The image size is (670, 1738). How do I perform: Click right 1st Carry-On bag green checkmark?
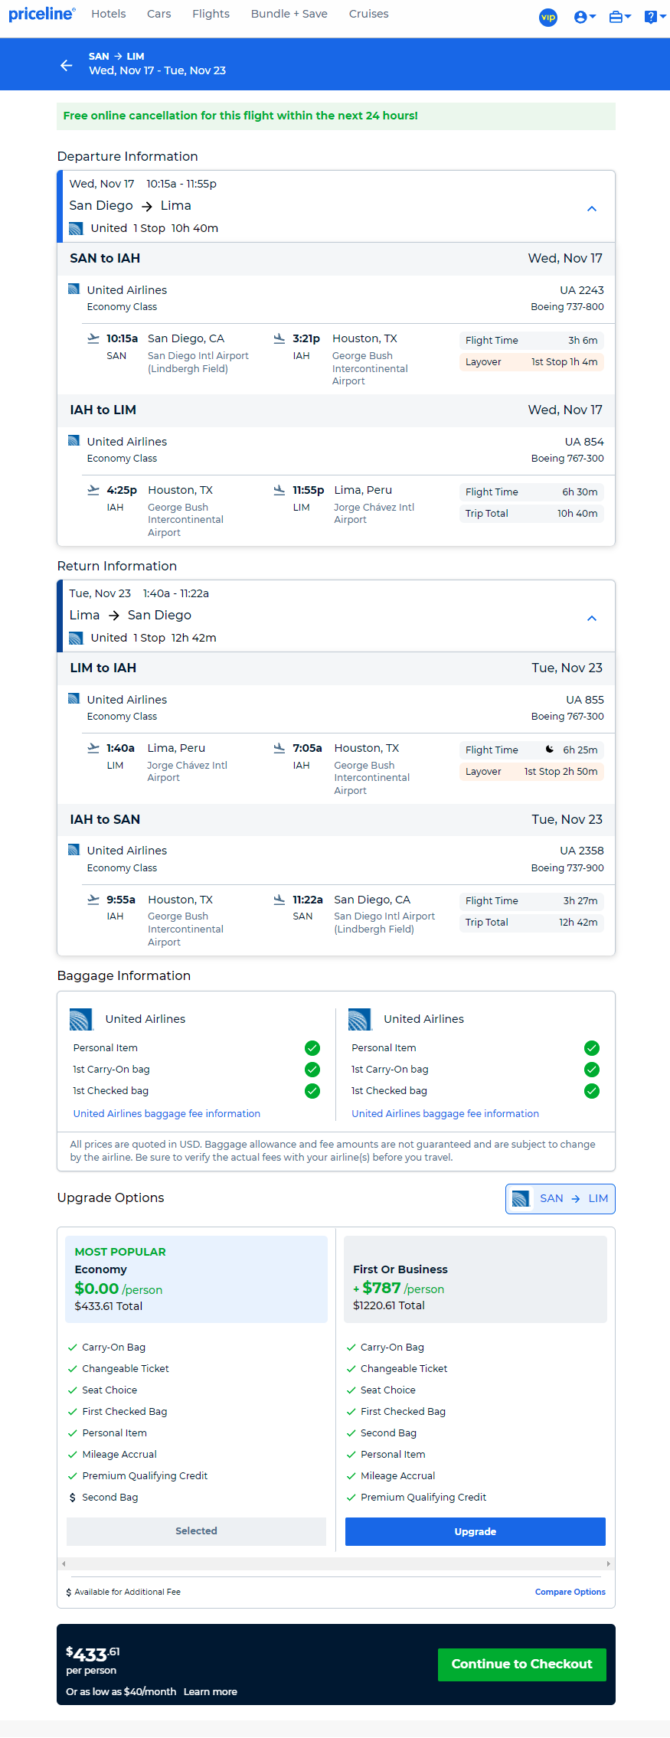pyautogui.click(x=592, y=1069)
